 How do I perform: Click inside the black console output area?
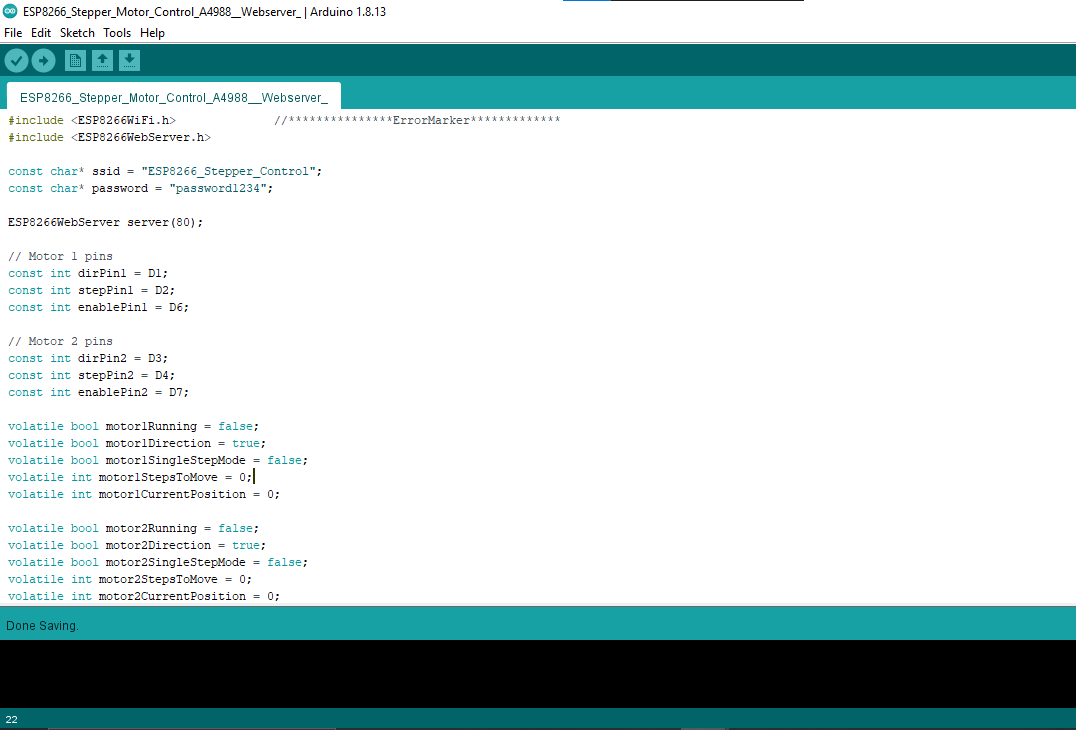pos(538,674)
